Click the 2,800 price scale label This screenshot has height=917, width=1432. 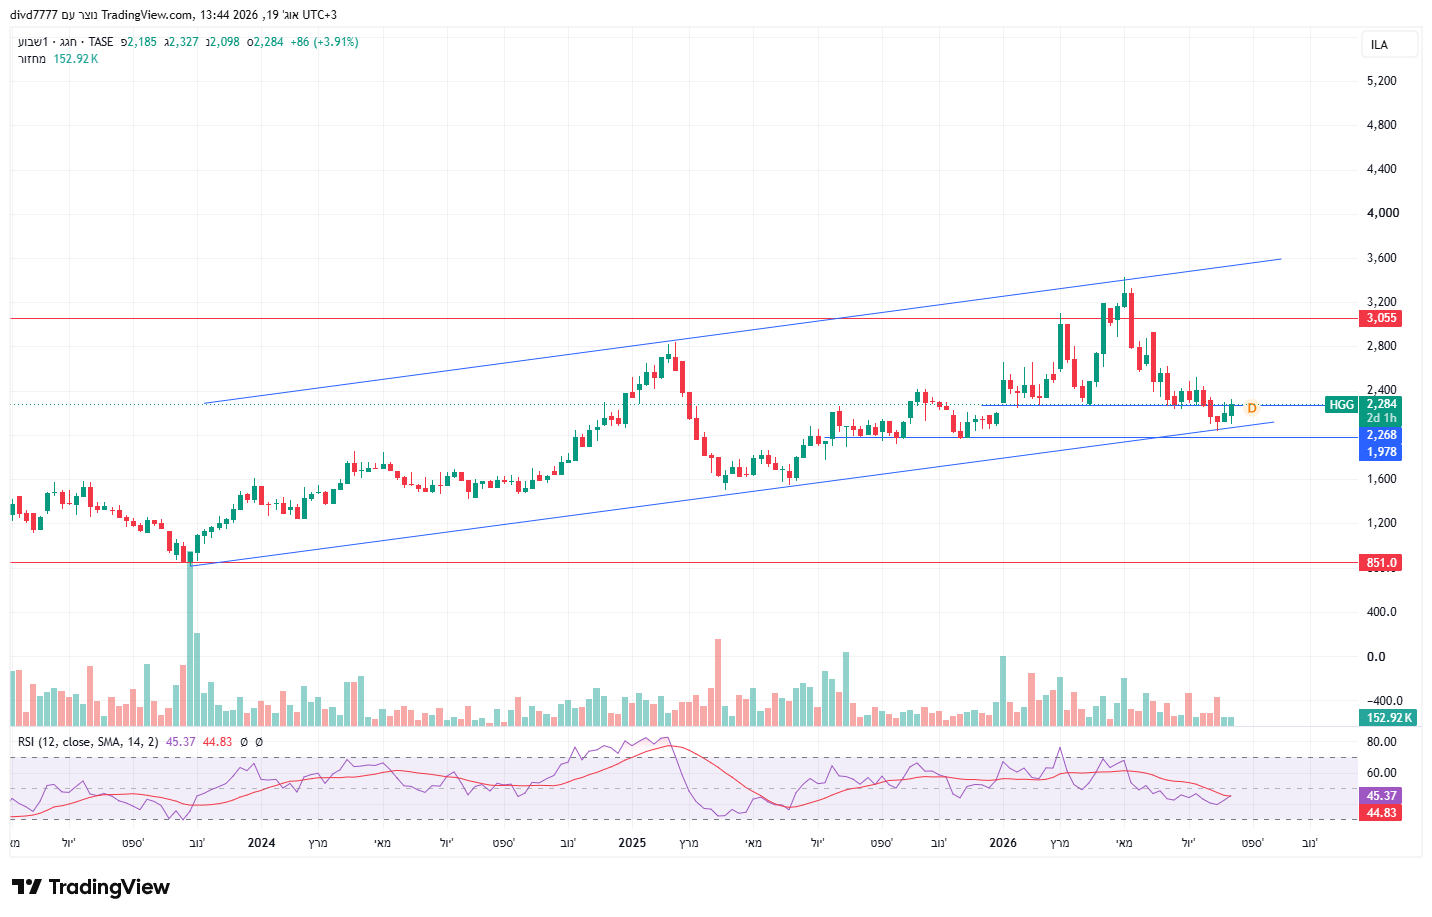(x=1381, y=346)
